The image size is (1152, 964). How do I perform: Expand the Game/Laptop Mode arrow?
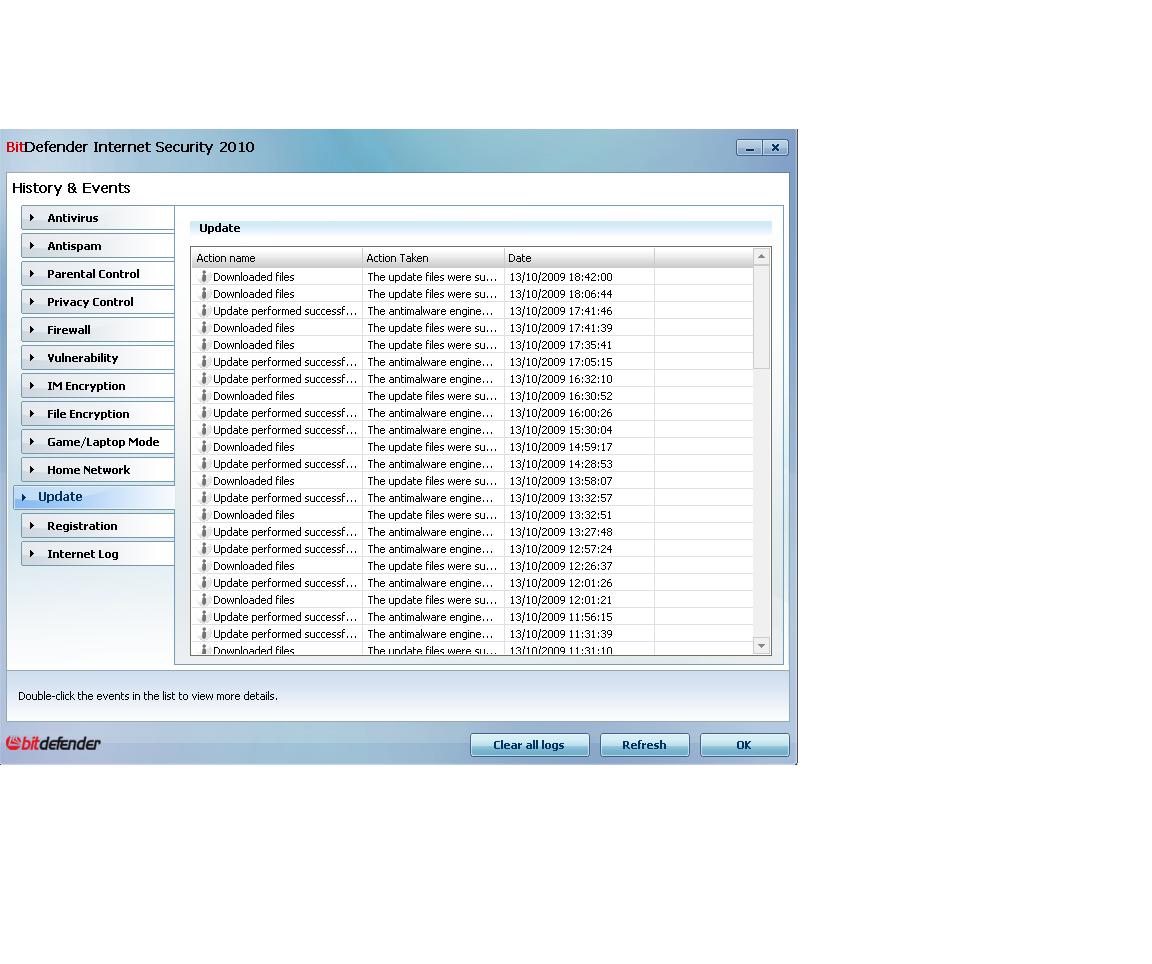[x=32, y=442]
